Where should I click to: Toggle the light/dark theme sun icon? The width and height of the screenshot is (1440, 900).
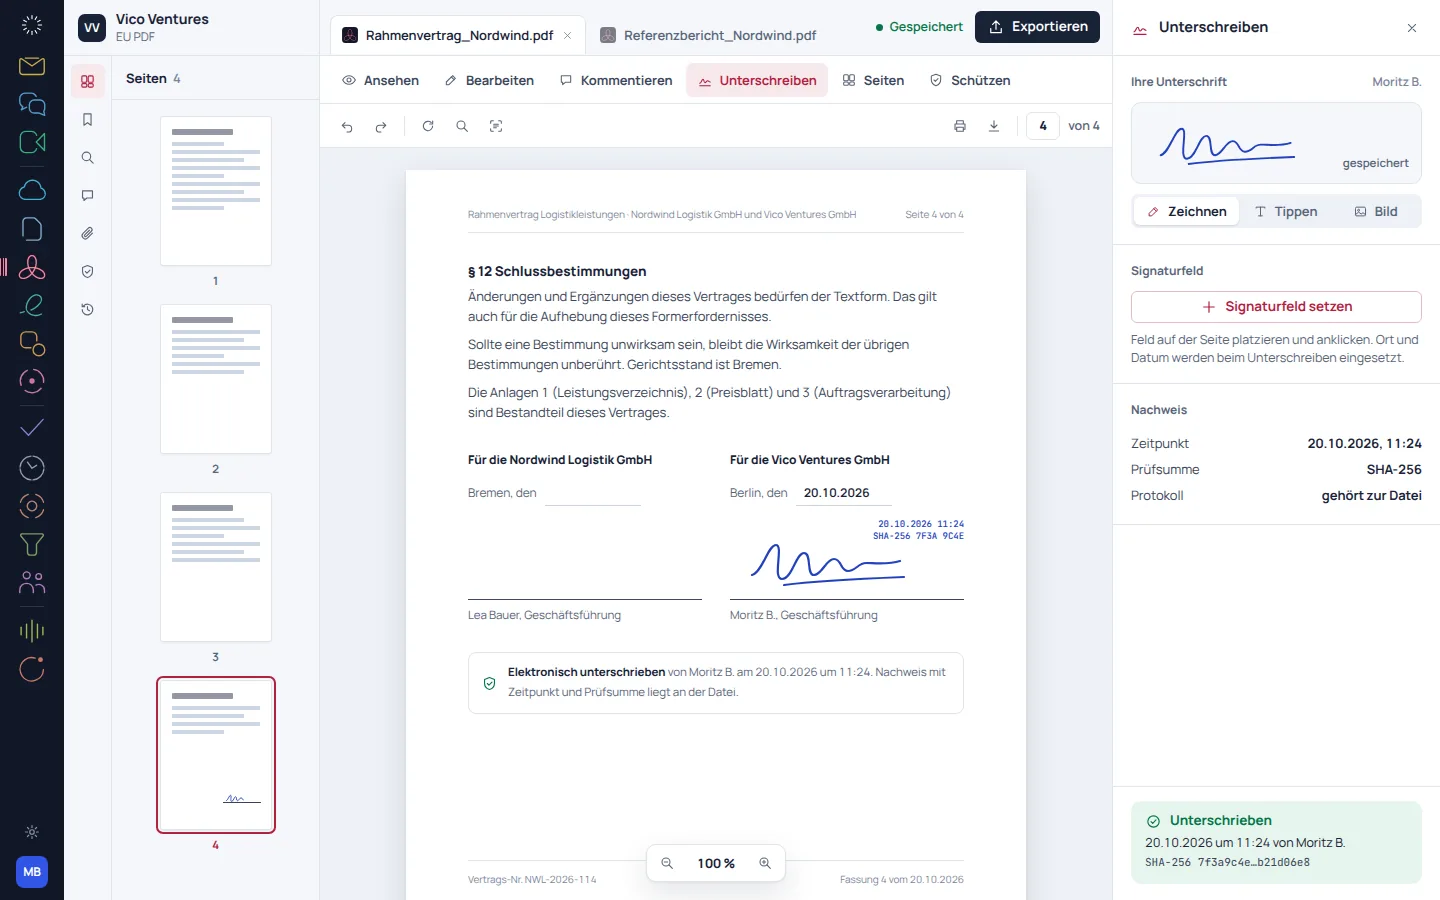[x=32, y=832]
